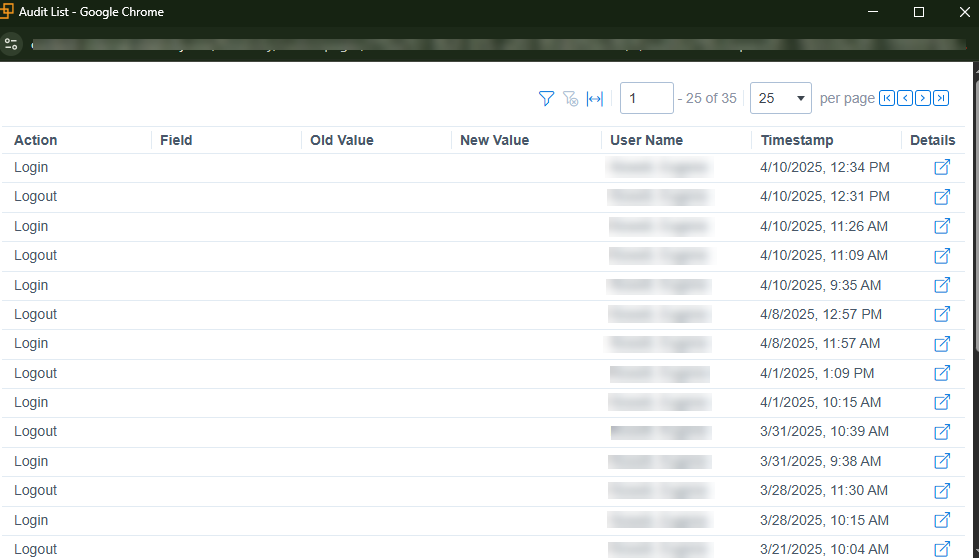Click the Details column header
Image resolution: width=979 pixels, height=558 pixels.
point(932,140)
